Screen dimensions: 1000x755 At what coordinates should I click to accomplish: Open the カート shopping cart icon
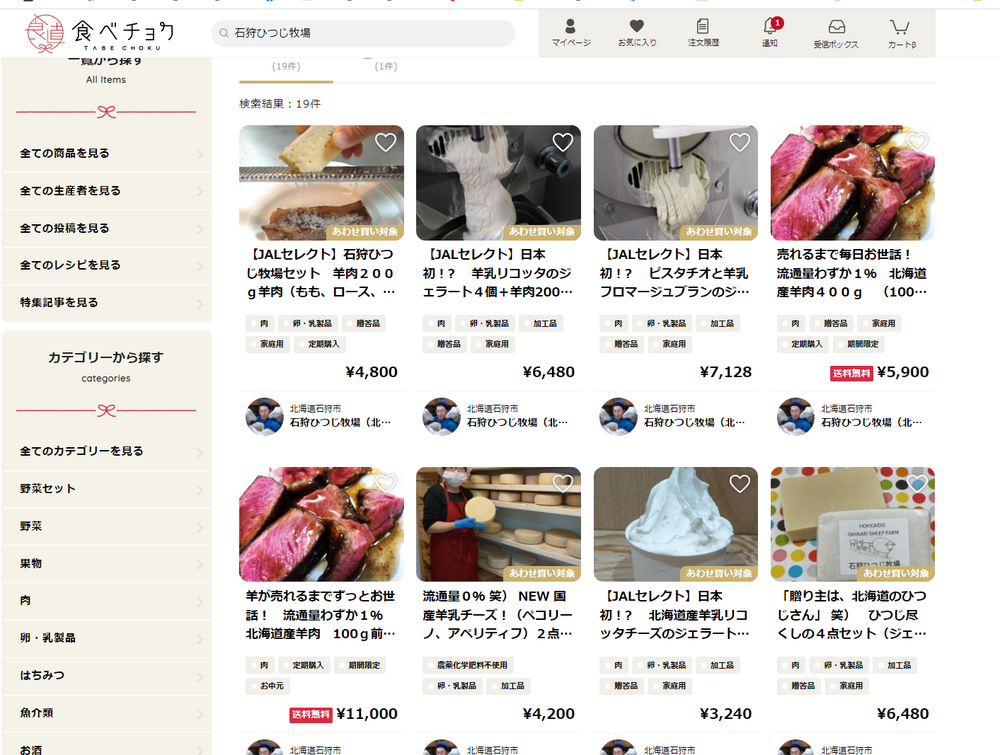[901, 32]
